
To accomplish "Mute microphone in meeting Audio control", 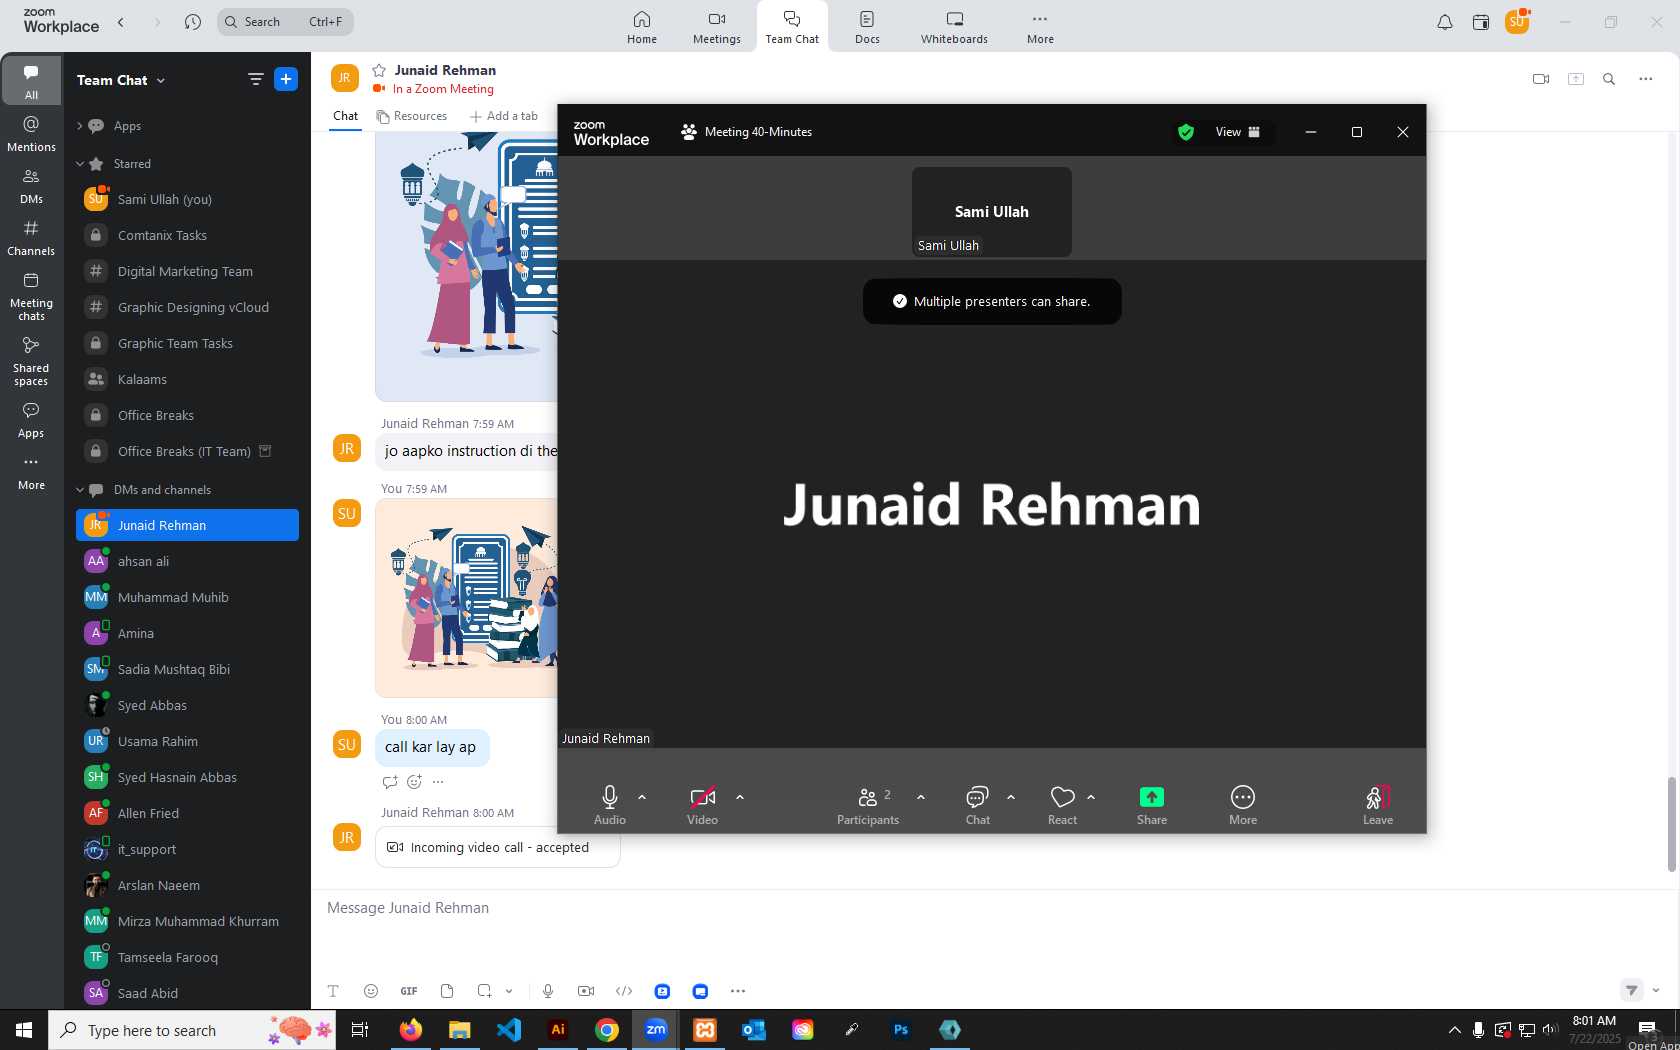I will [x=609, y=805].
